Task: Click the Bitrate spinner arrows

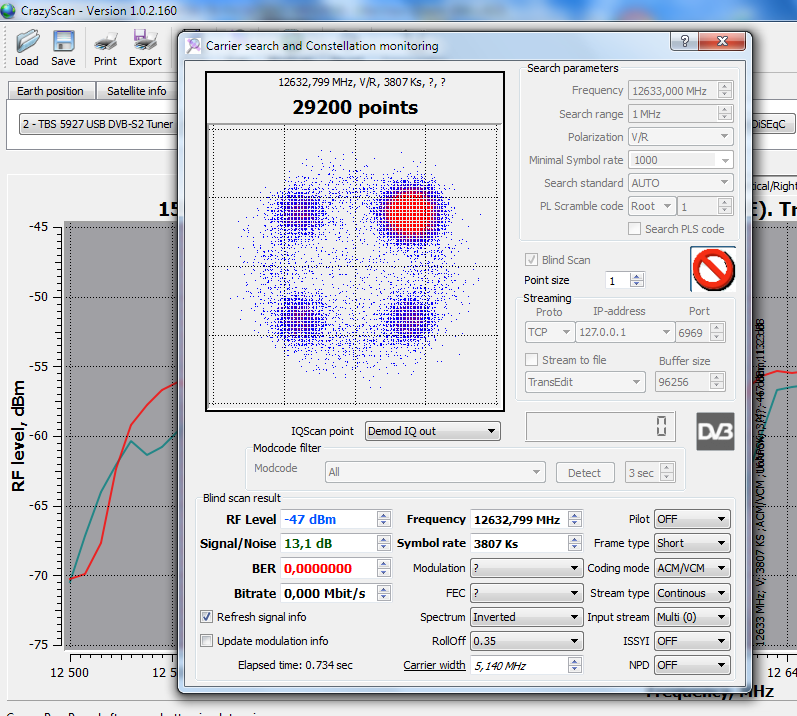Action: click(384, 593)
